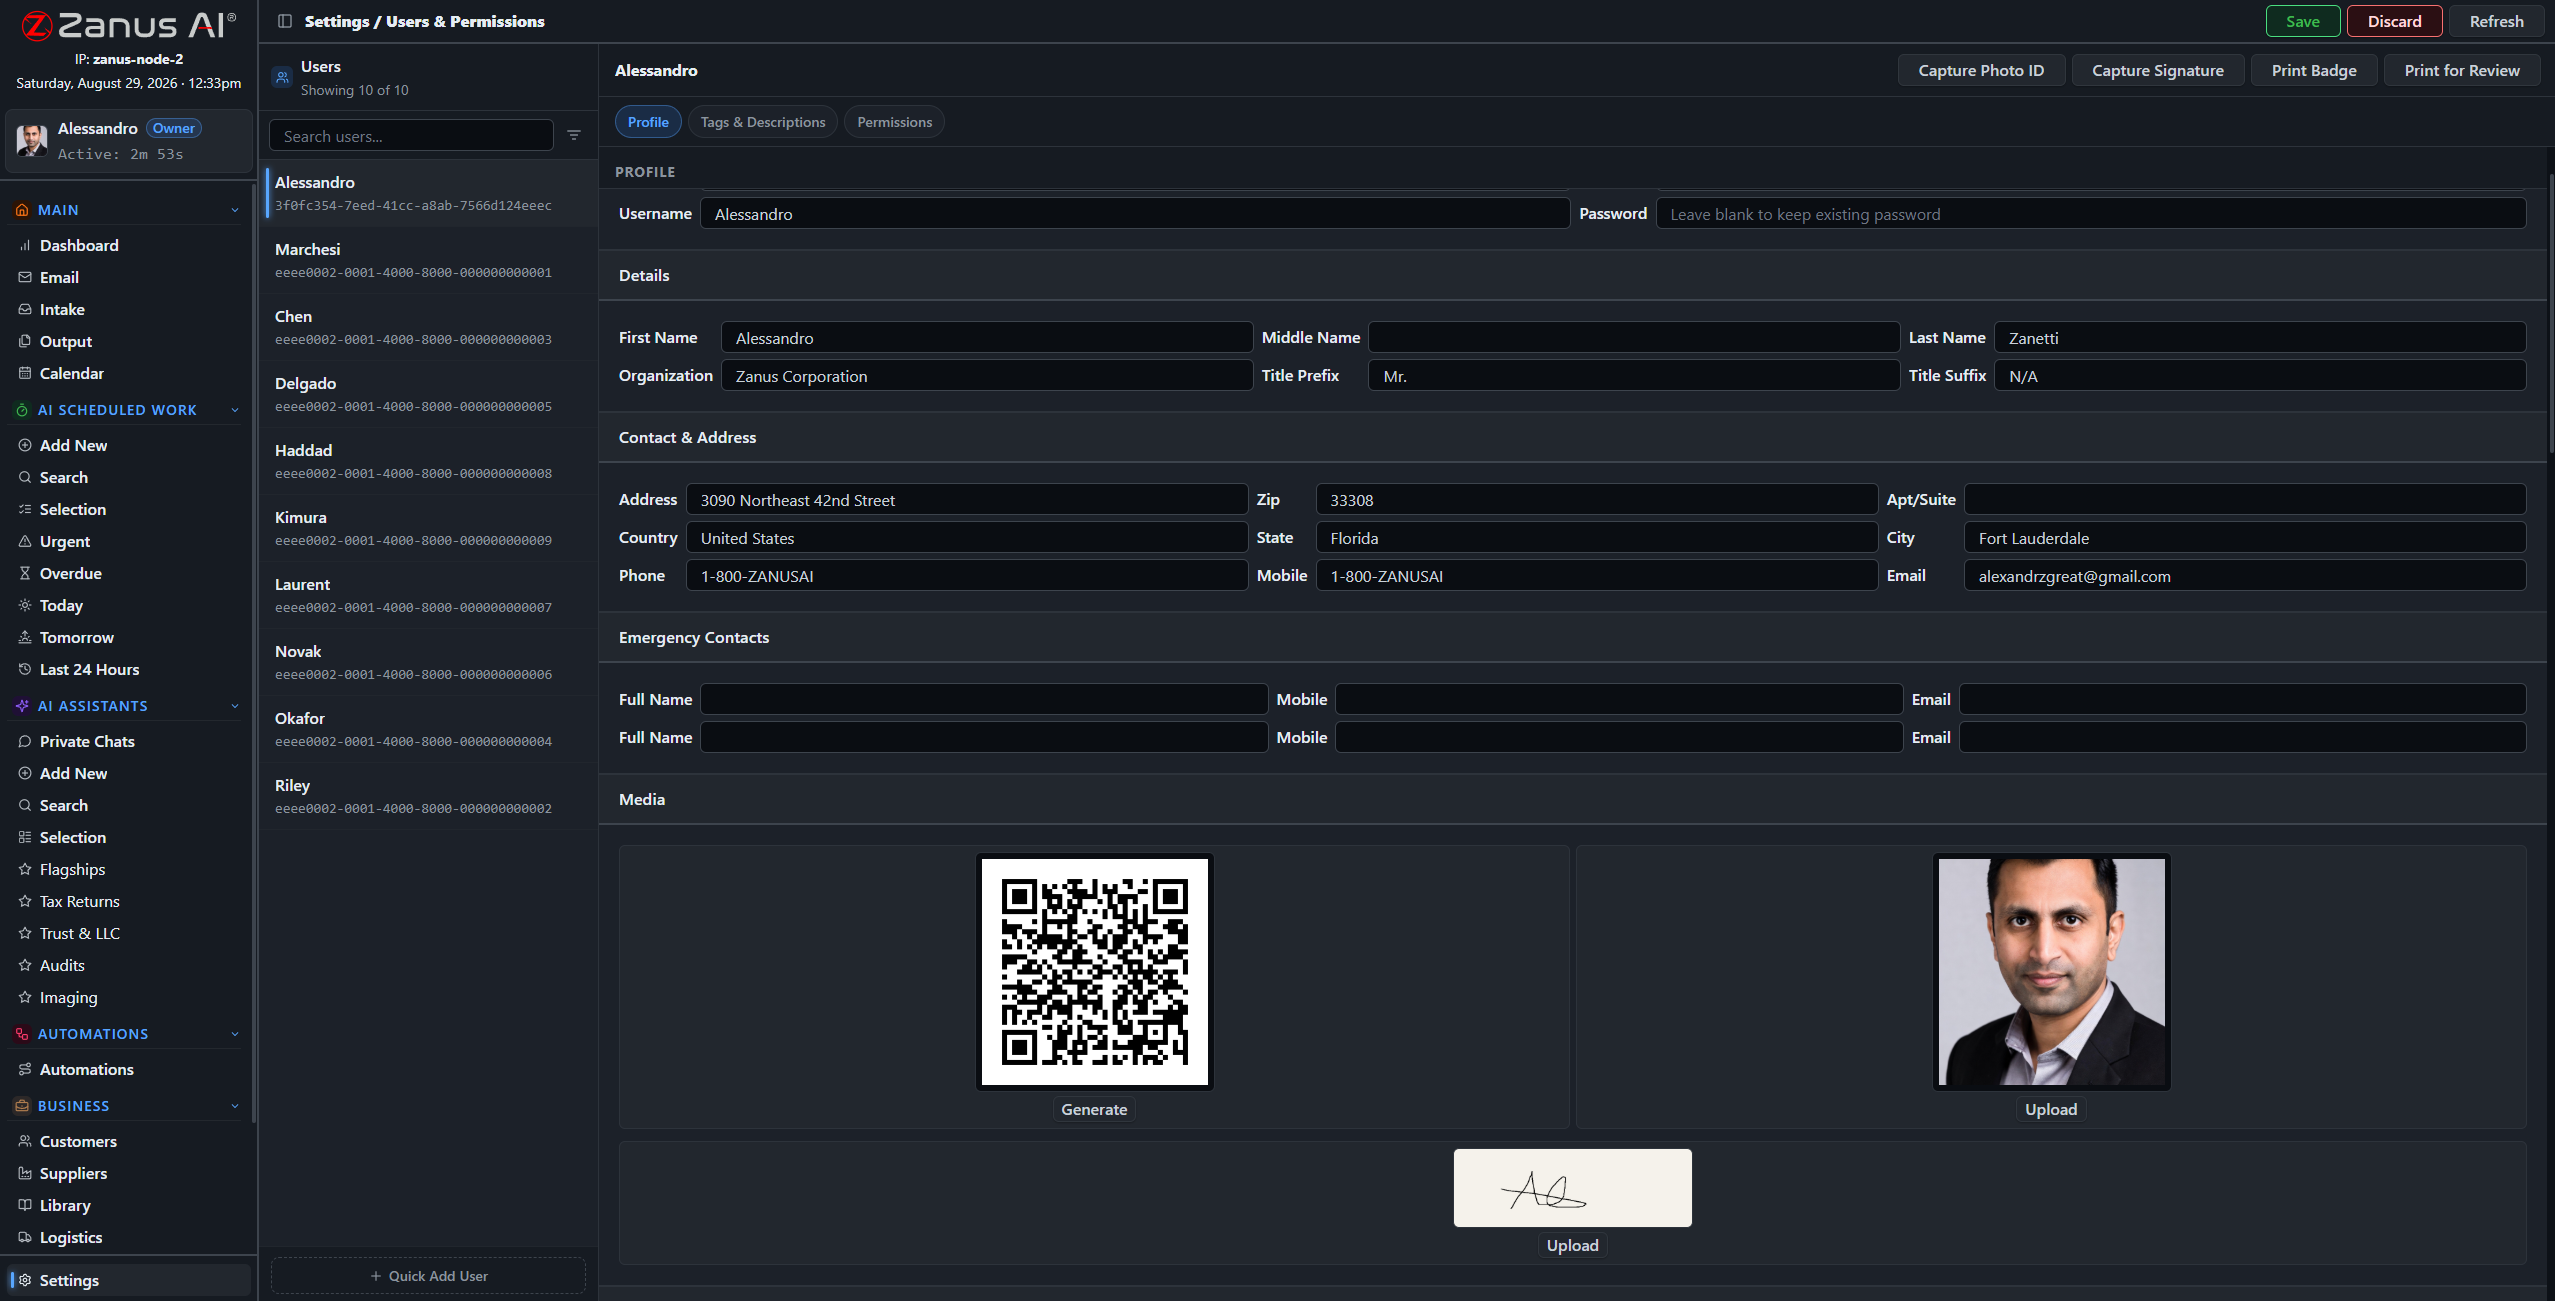Viewport: 2555px width, 1301px height.
Task: Click the Alessandro Owner account card
Action: point(128,141)
